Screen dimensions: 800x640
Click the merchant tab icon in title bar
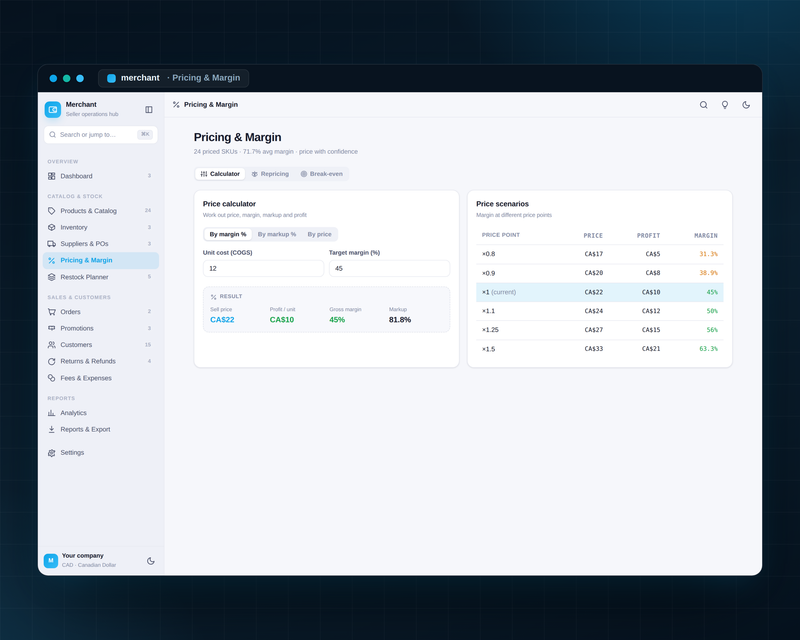click(x=111, y=78)
